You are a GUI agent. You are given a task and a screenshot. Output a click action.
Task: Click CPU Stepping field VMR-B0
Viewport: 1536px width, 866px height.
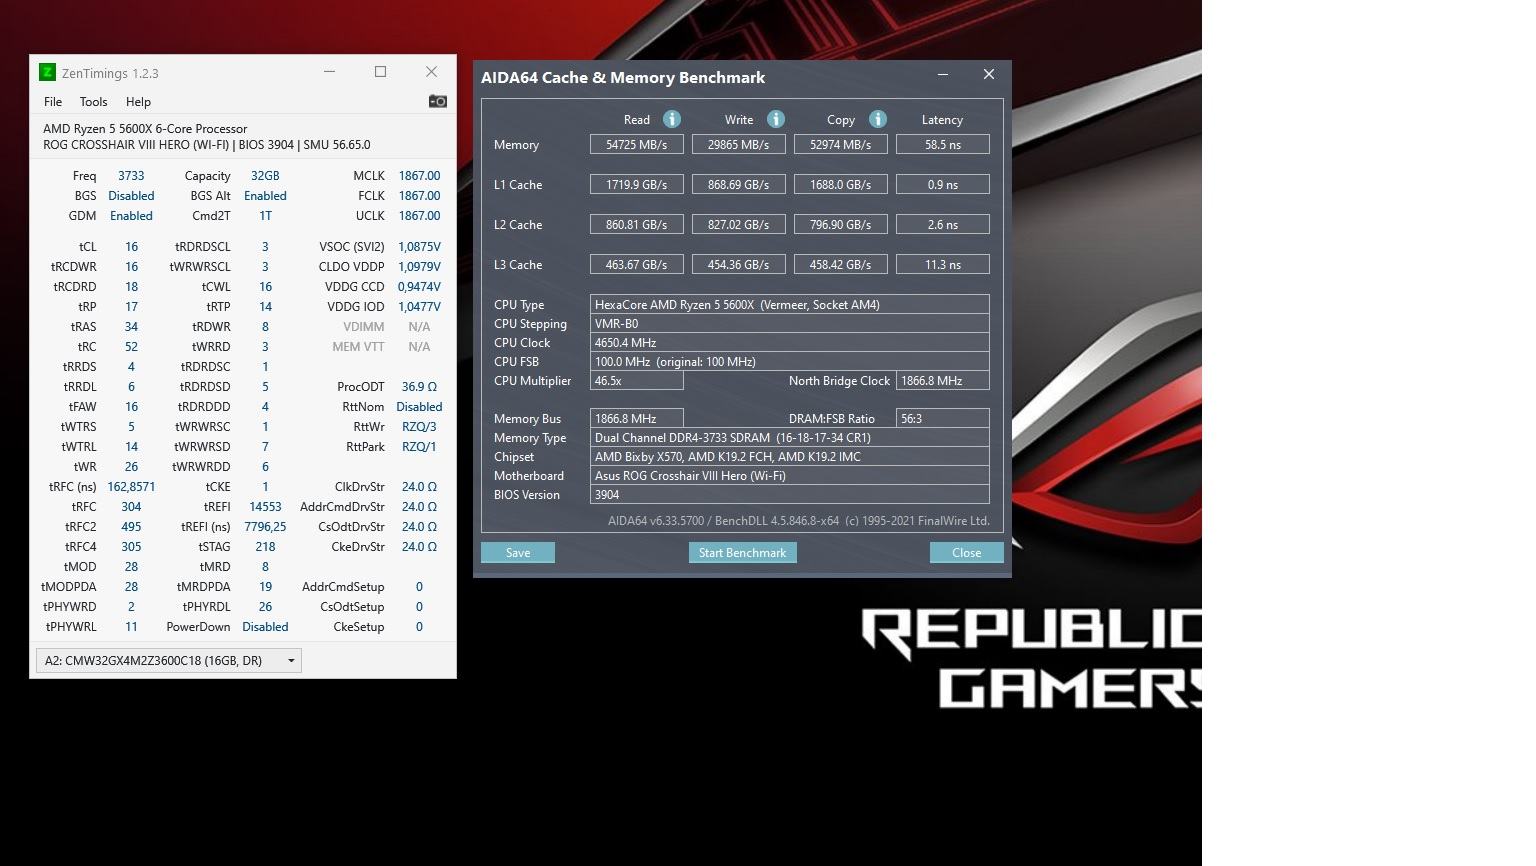click(x=790, y=324)
